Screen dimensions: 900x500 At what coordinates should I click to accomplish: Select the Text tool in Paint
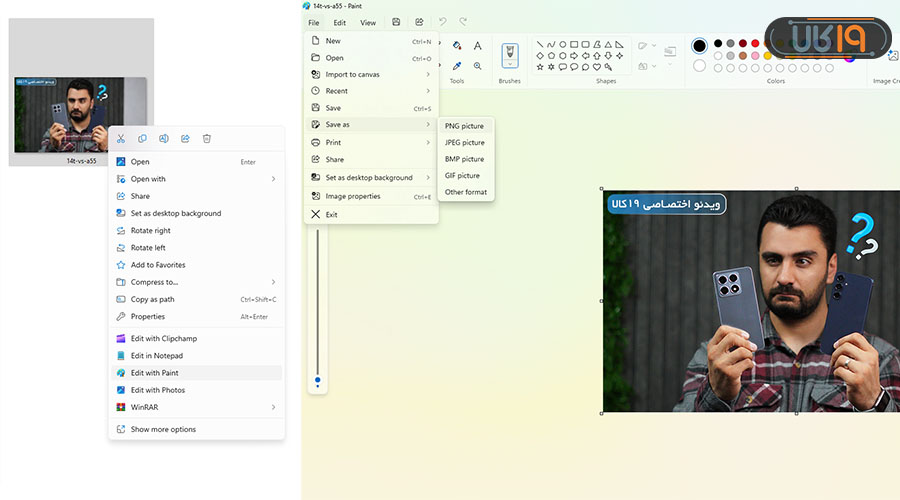478,45
